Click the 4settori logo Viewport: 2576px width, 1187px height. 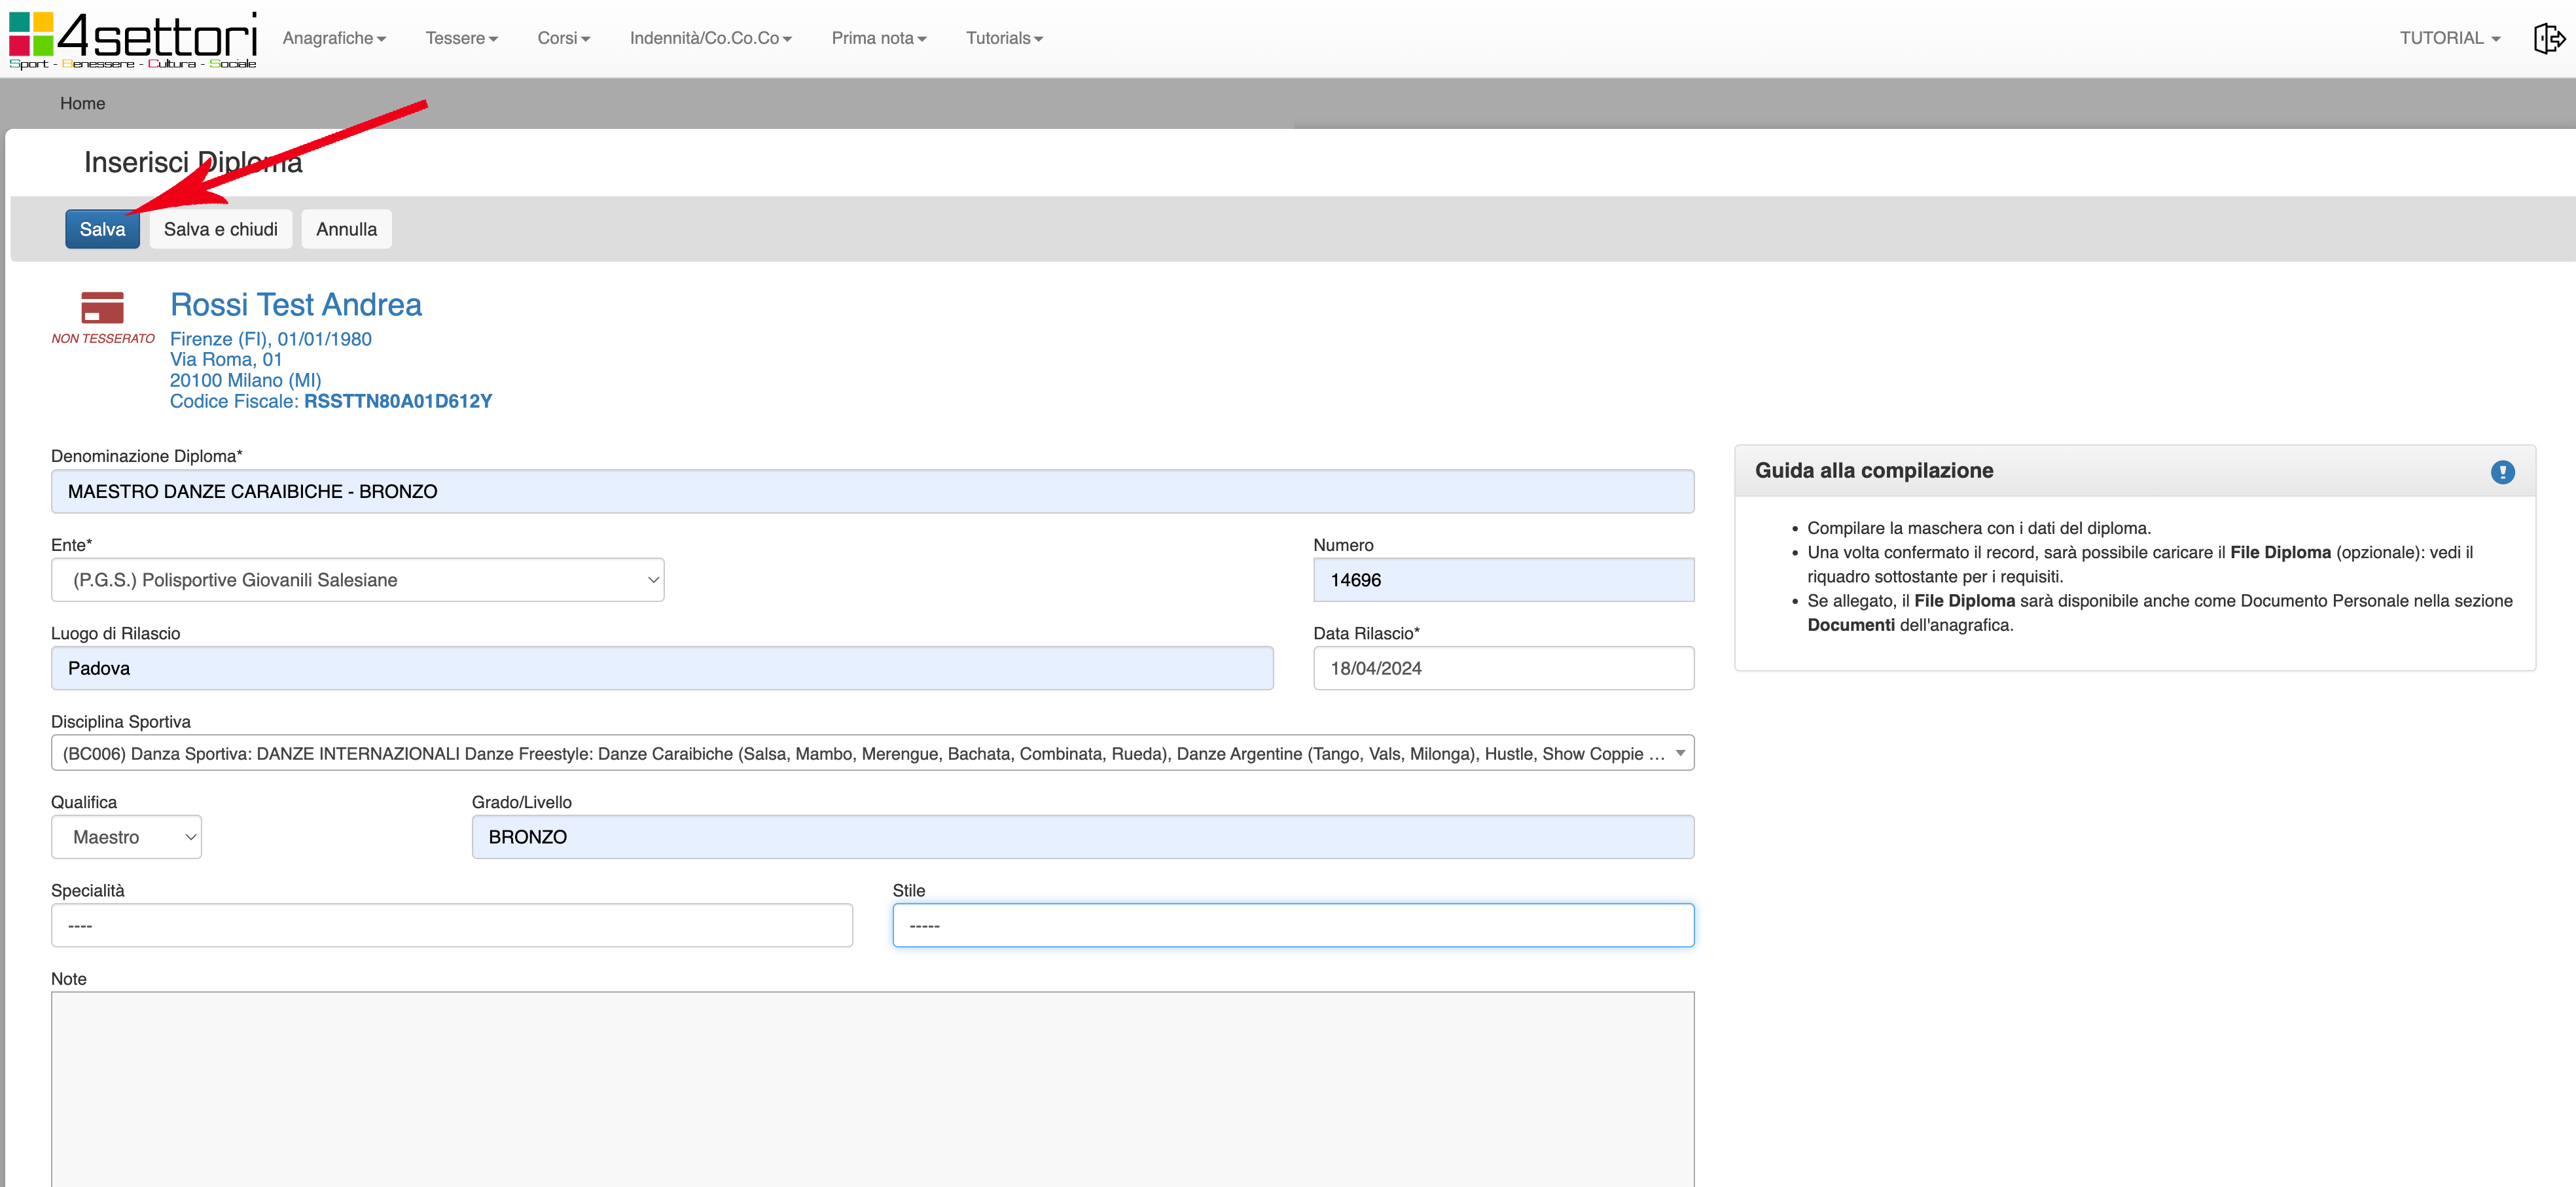pos(133,39)
